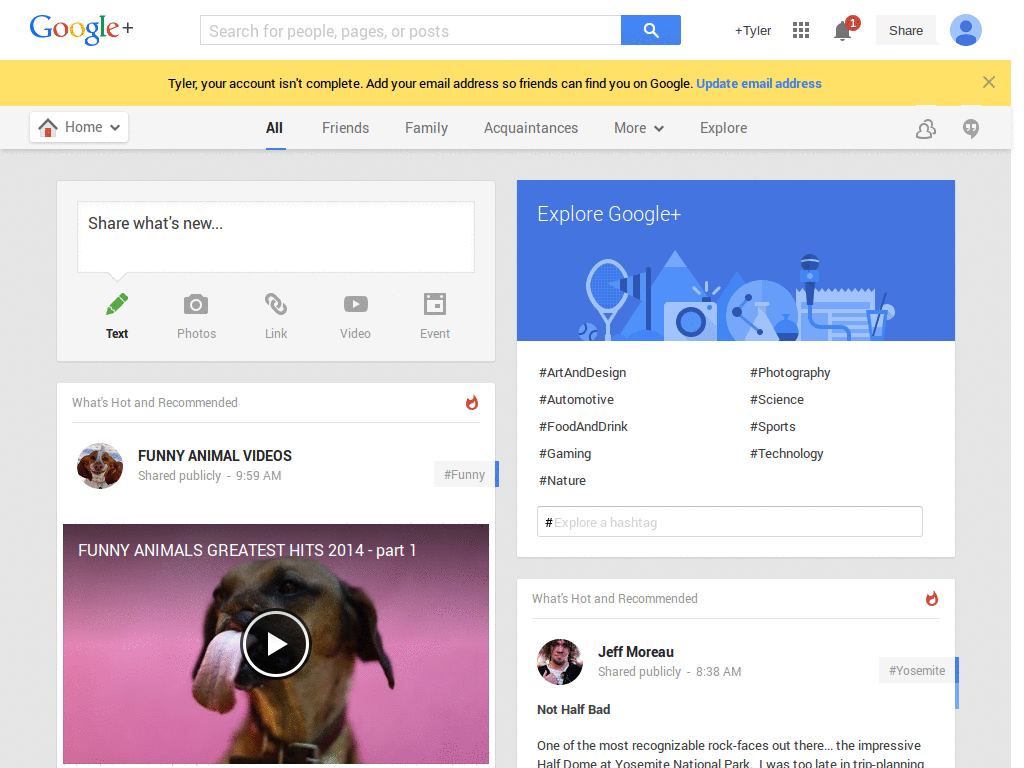Click the home icon in navigation
The height and width of the screenshot is (768, 1024).
click(x=48, y=127)
